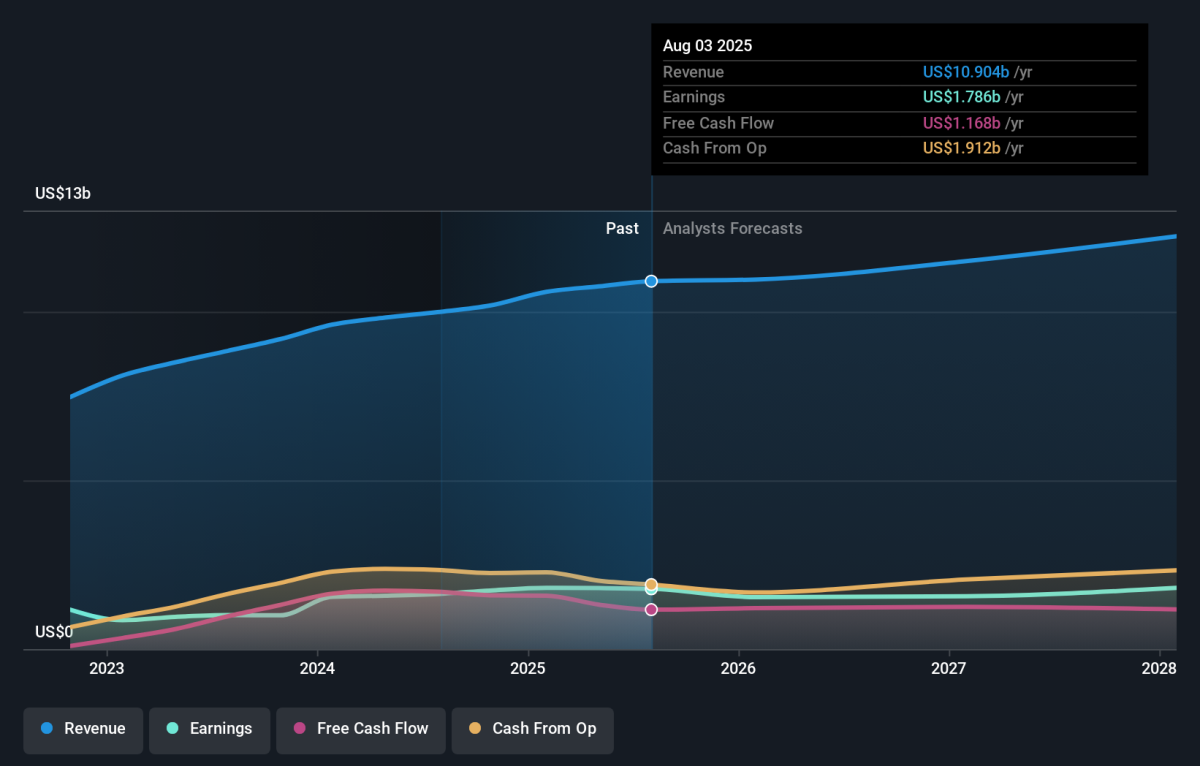Select the Revenue data point marker on the chart
Viewport: 1200px width, 766px height.
[x=651, y=281]
